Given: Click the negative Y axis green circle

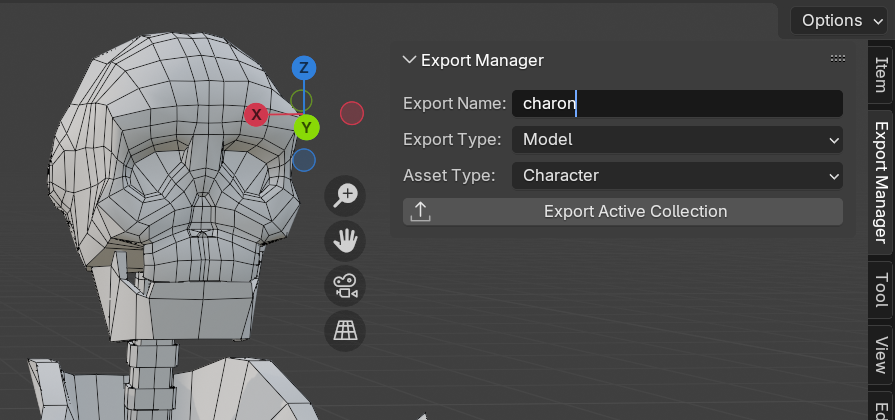Looking at the screenshot, I should point(301,101).
